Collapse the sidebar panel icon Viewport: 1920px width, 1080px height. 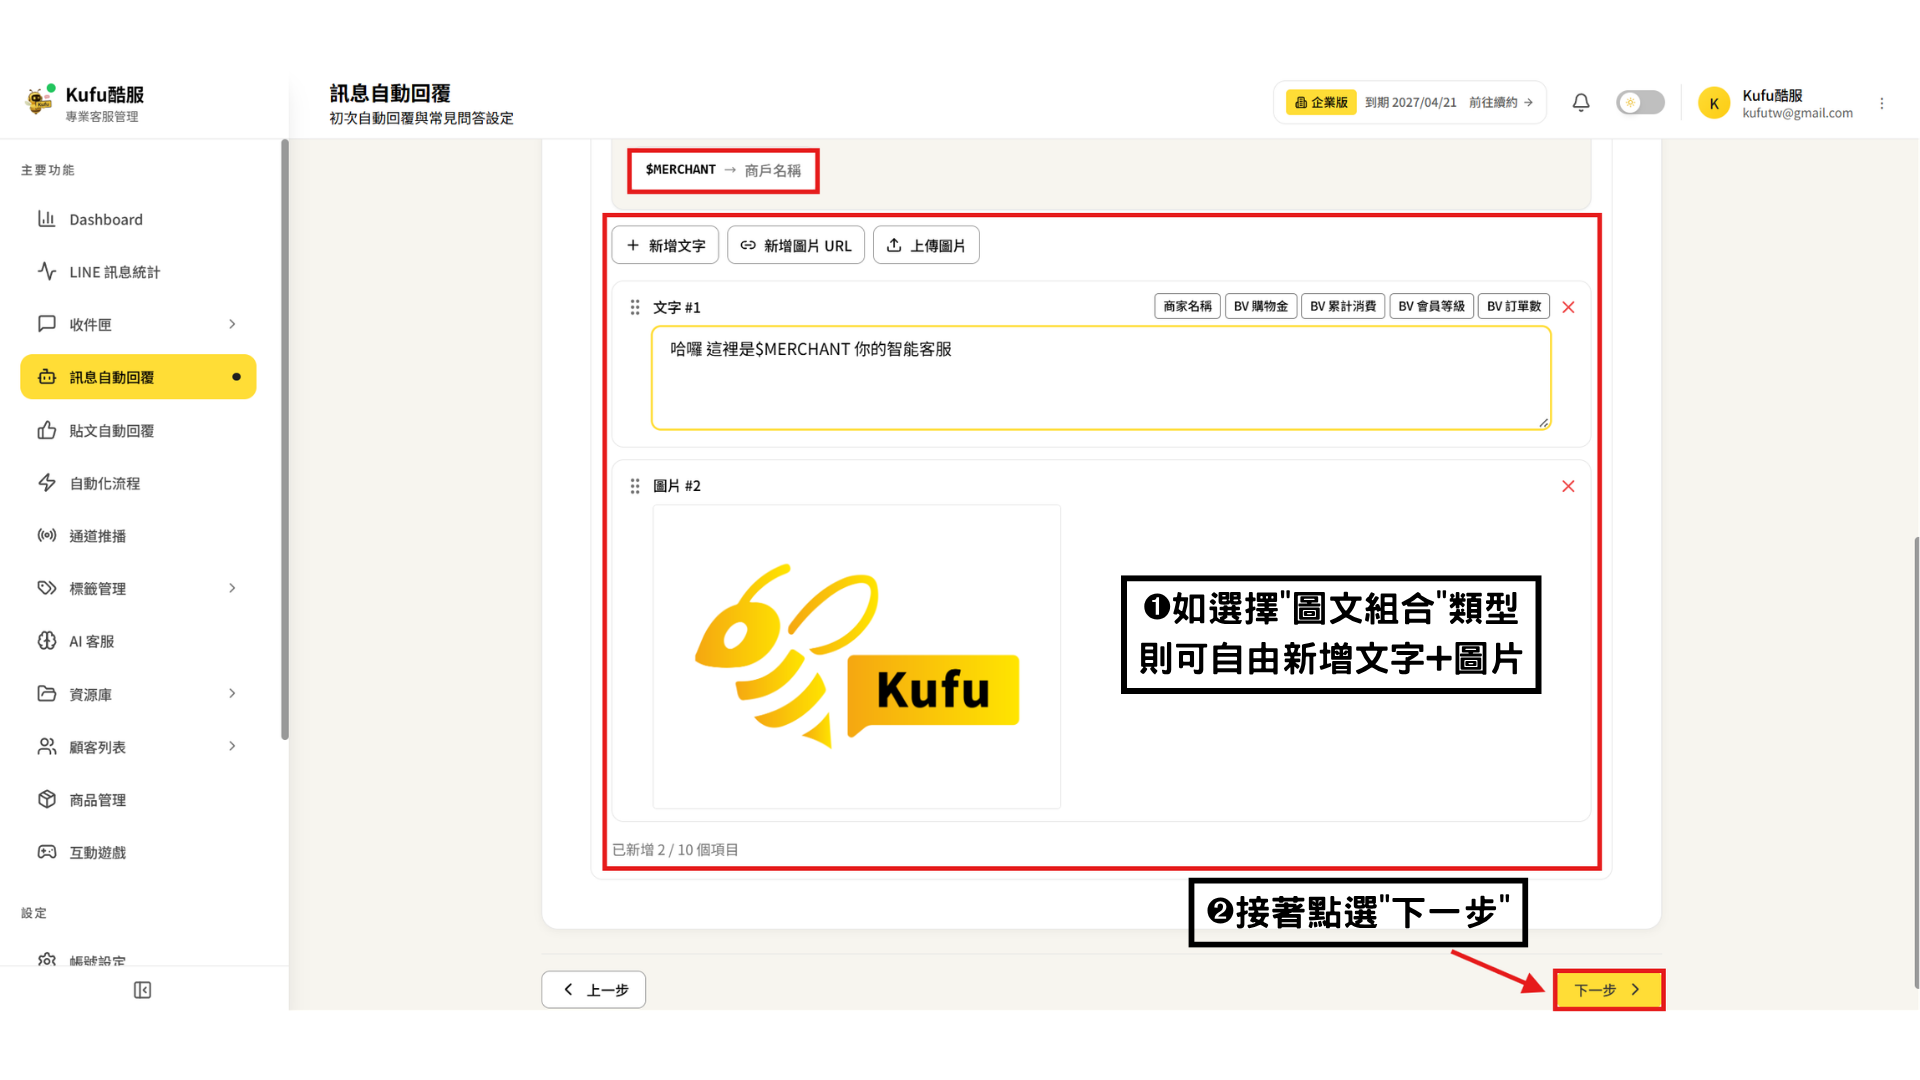[142, 990]
